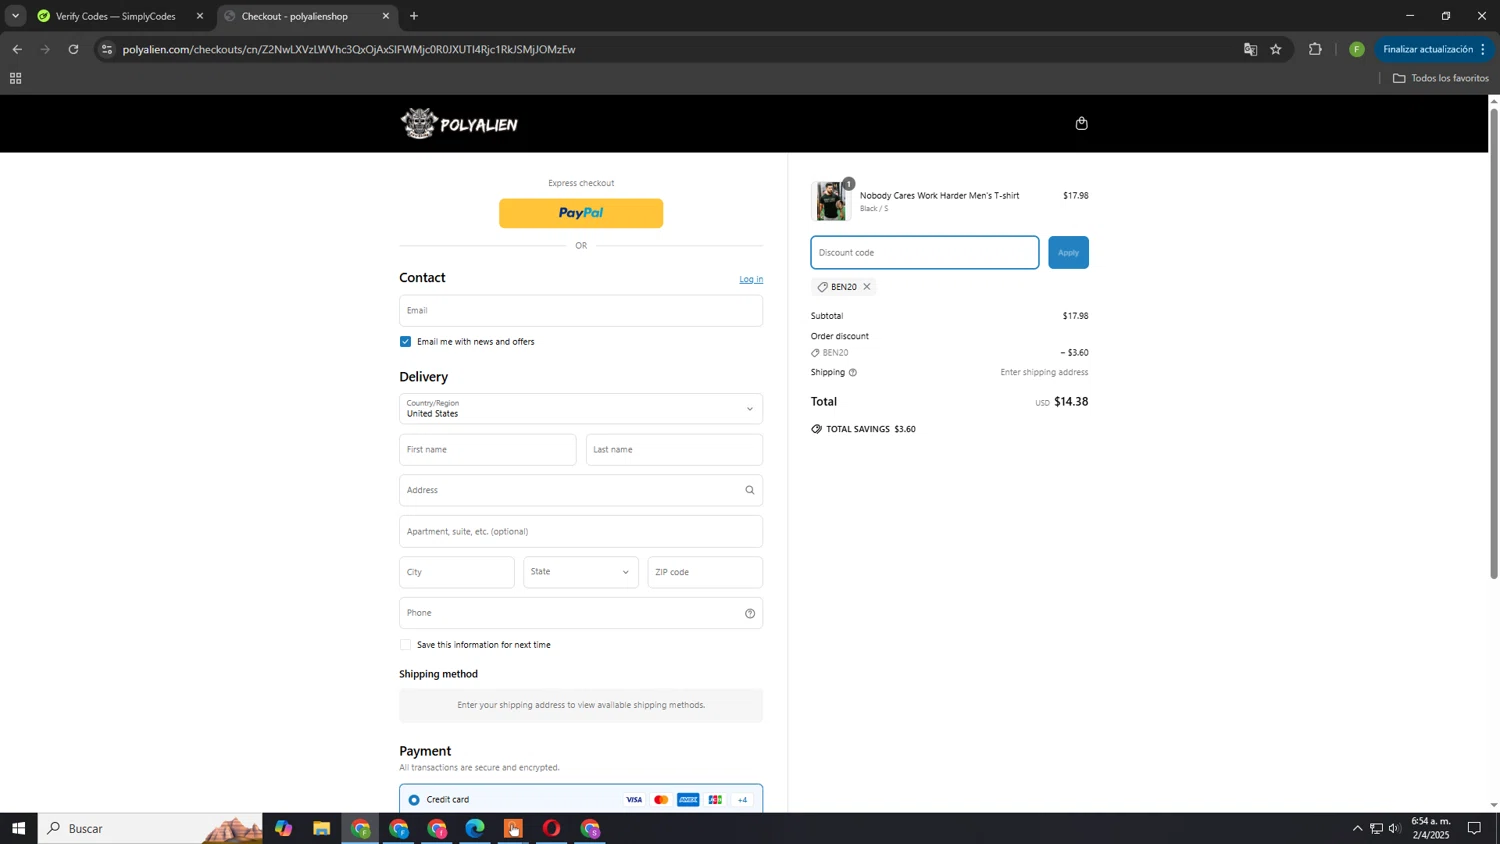Open the browser extensions puzzle icon

pos(1315,49)
